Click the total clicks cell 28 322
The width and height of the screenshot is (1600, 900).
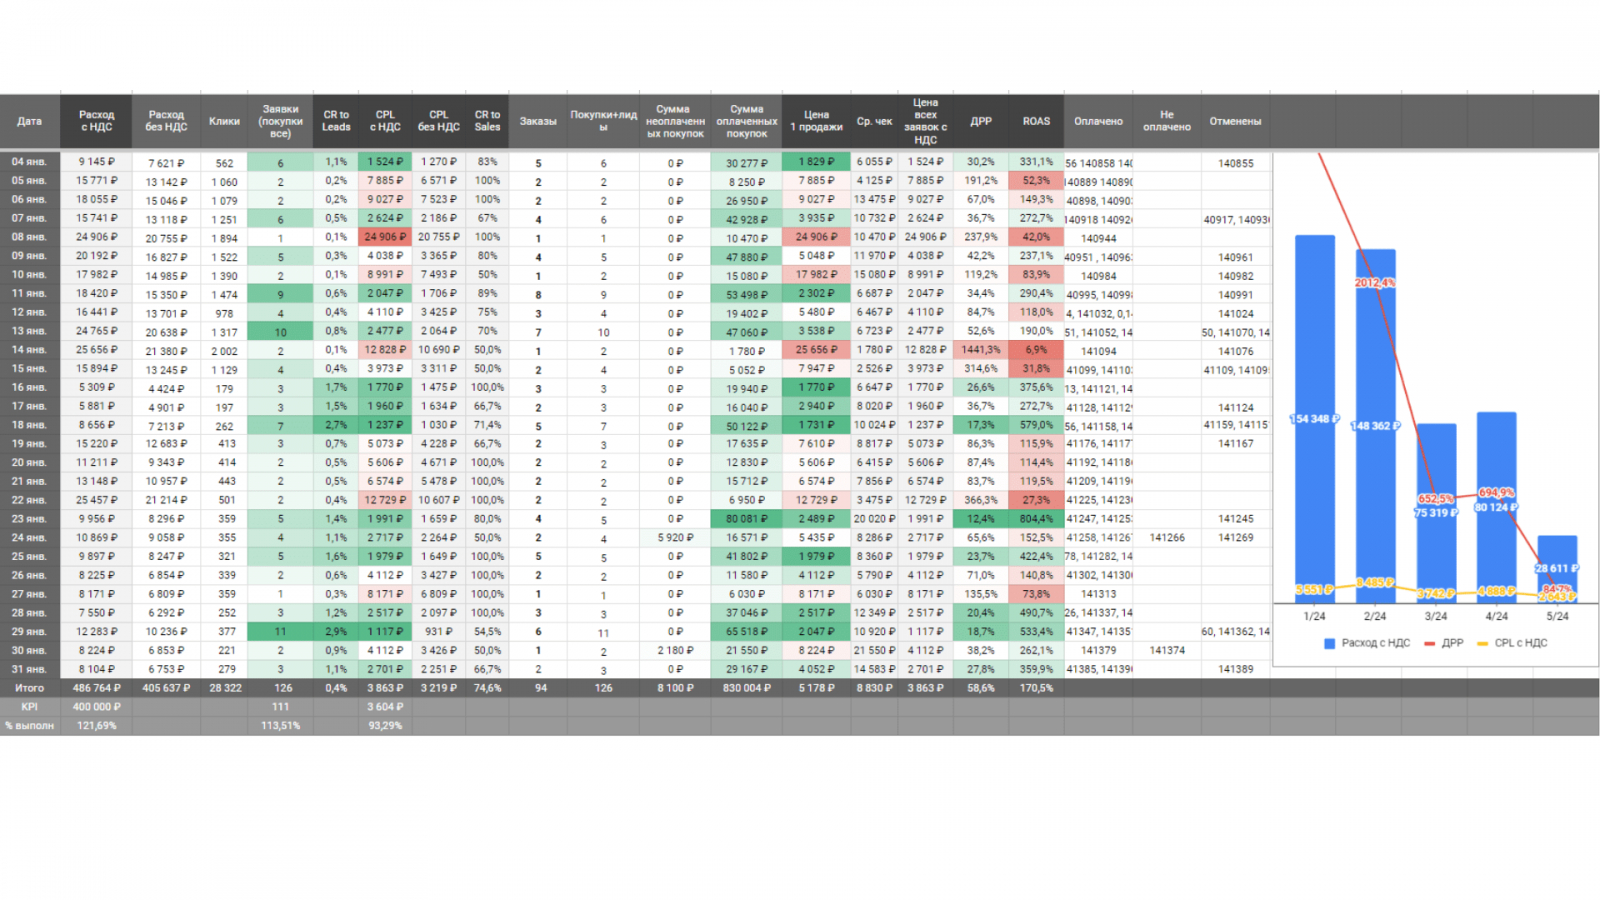pyautogui.click(x=224, y=688)
